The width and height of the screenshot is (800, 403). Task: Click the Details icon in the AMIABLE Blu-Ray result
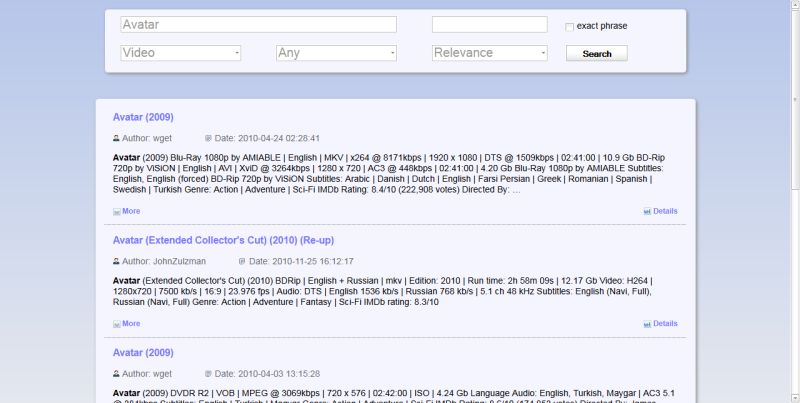point(647,212)
